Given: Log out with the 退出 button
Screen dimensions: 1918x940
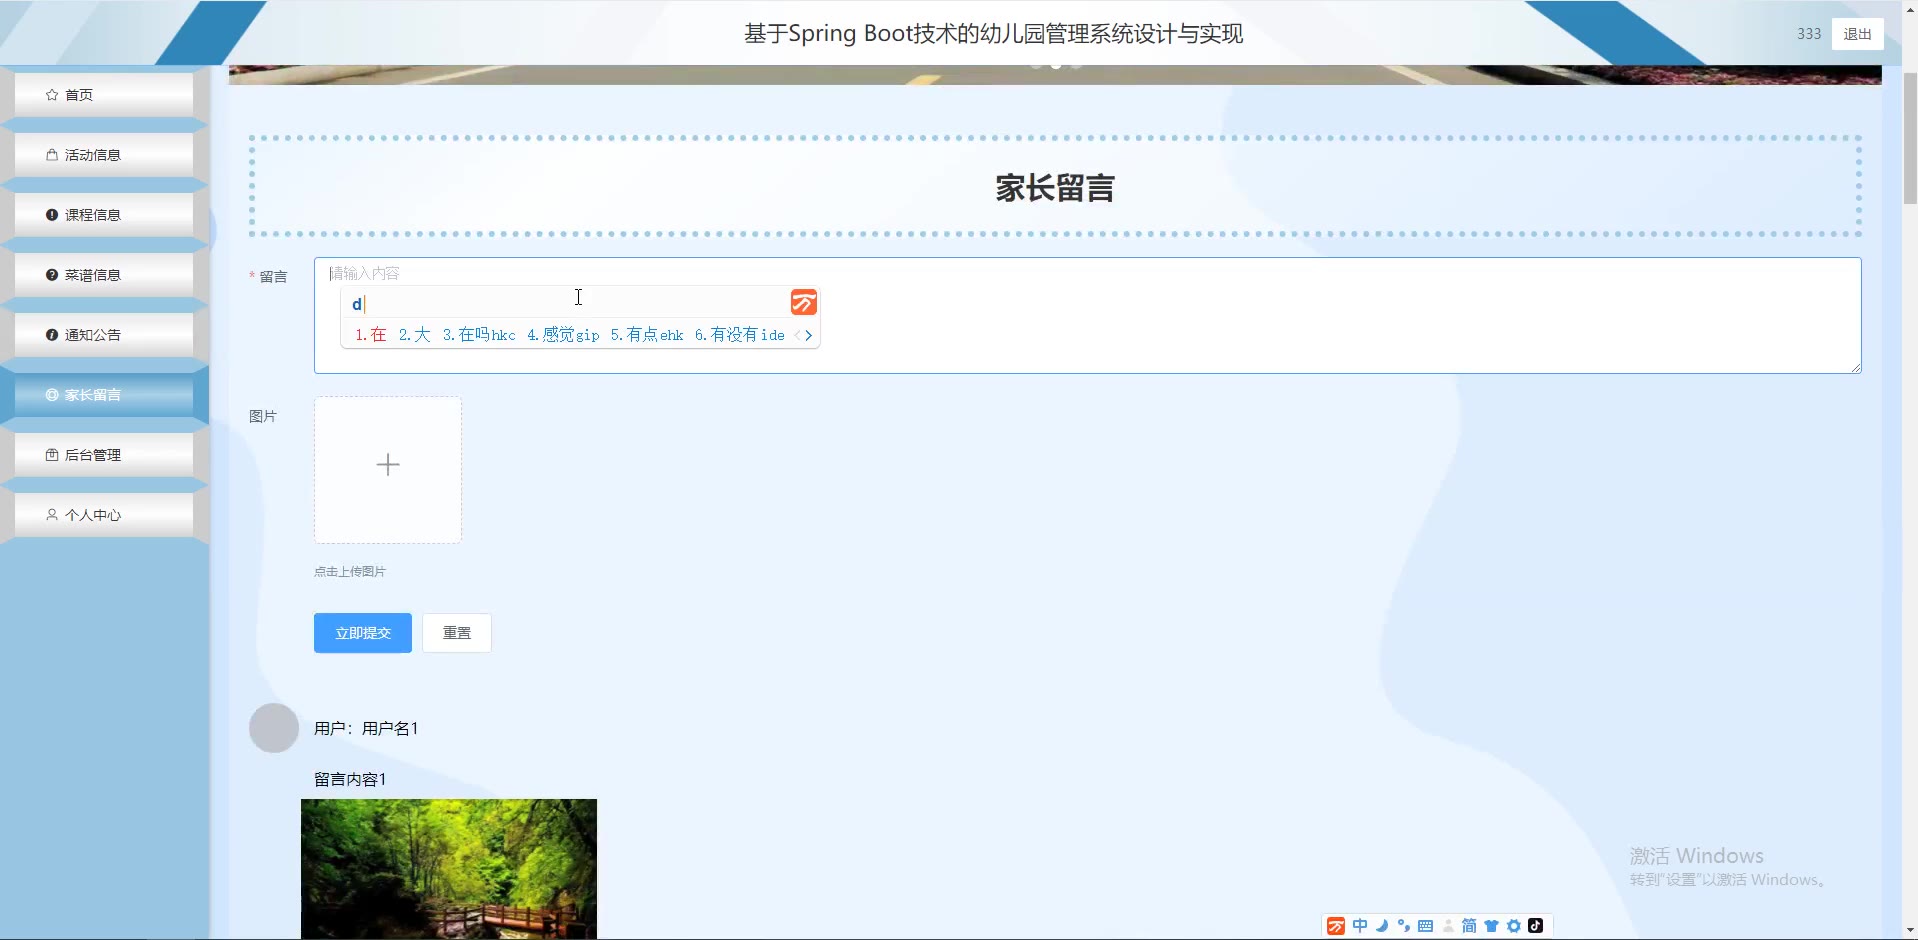Looking at the screenshot, I should (1857, 34).
